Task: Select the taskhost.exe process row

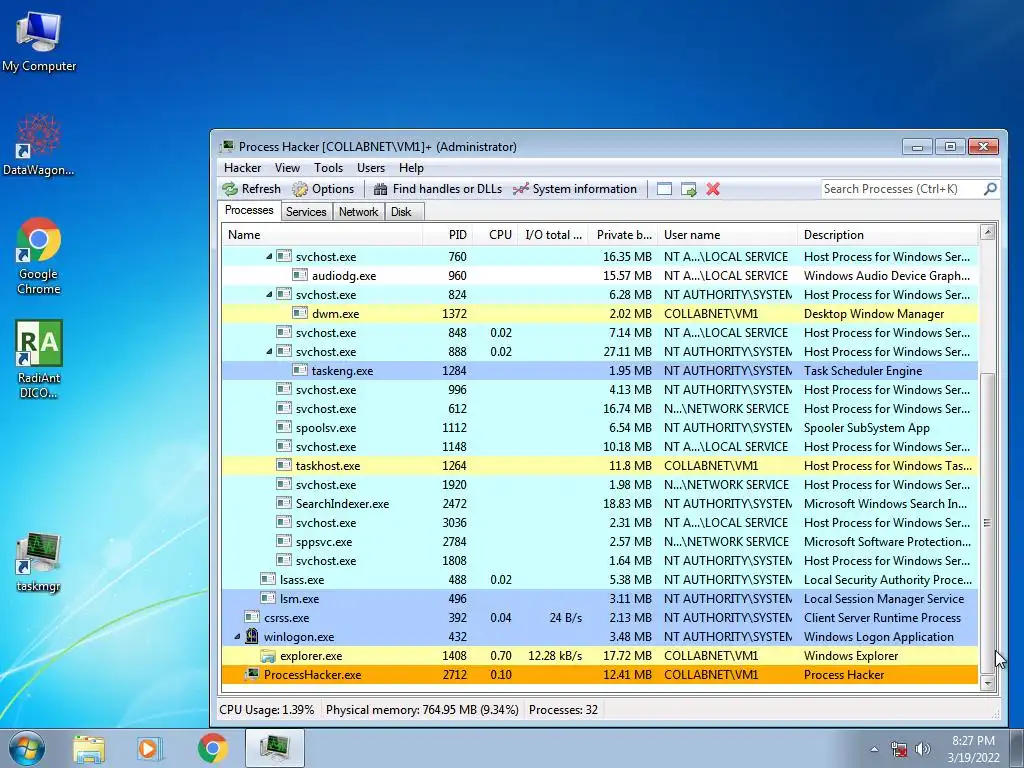Action: (600, 466)
